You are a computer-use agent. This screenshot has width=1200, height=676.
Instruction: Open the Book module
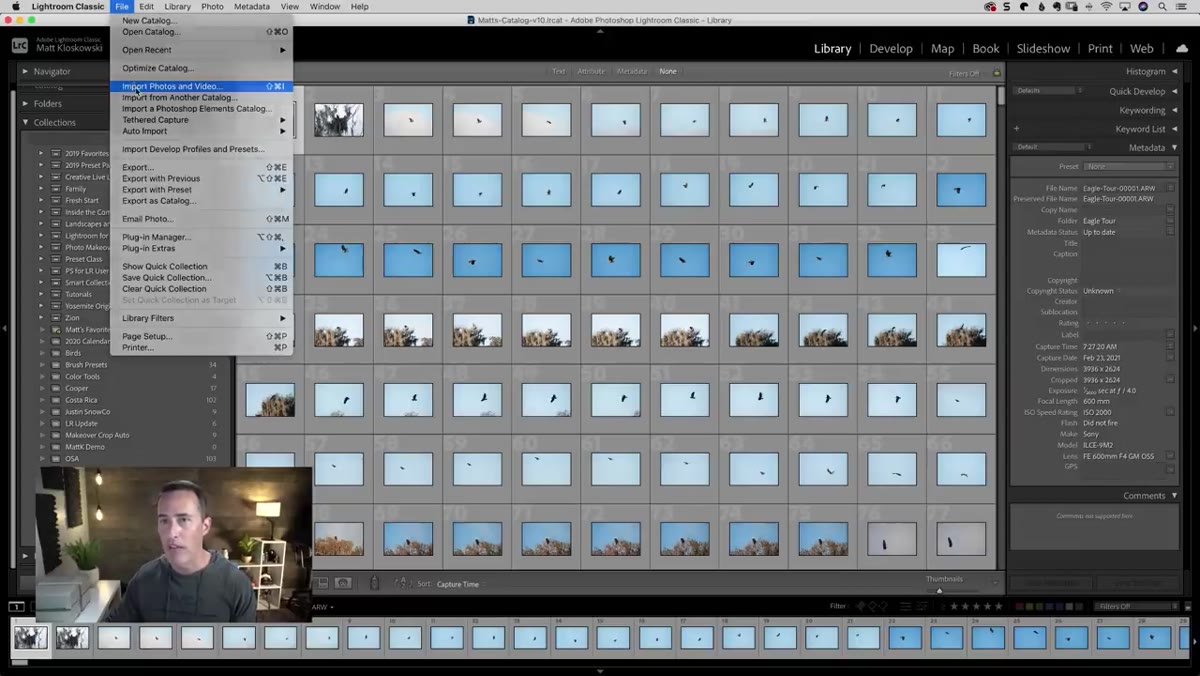pyautogui.click(x=985, y=48)
